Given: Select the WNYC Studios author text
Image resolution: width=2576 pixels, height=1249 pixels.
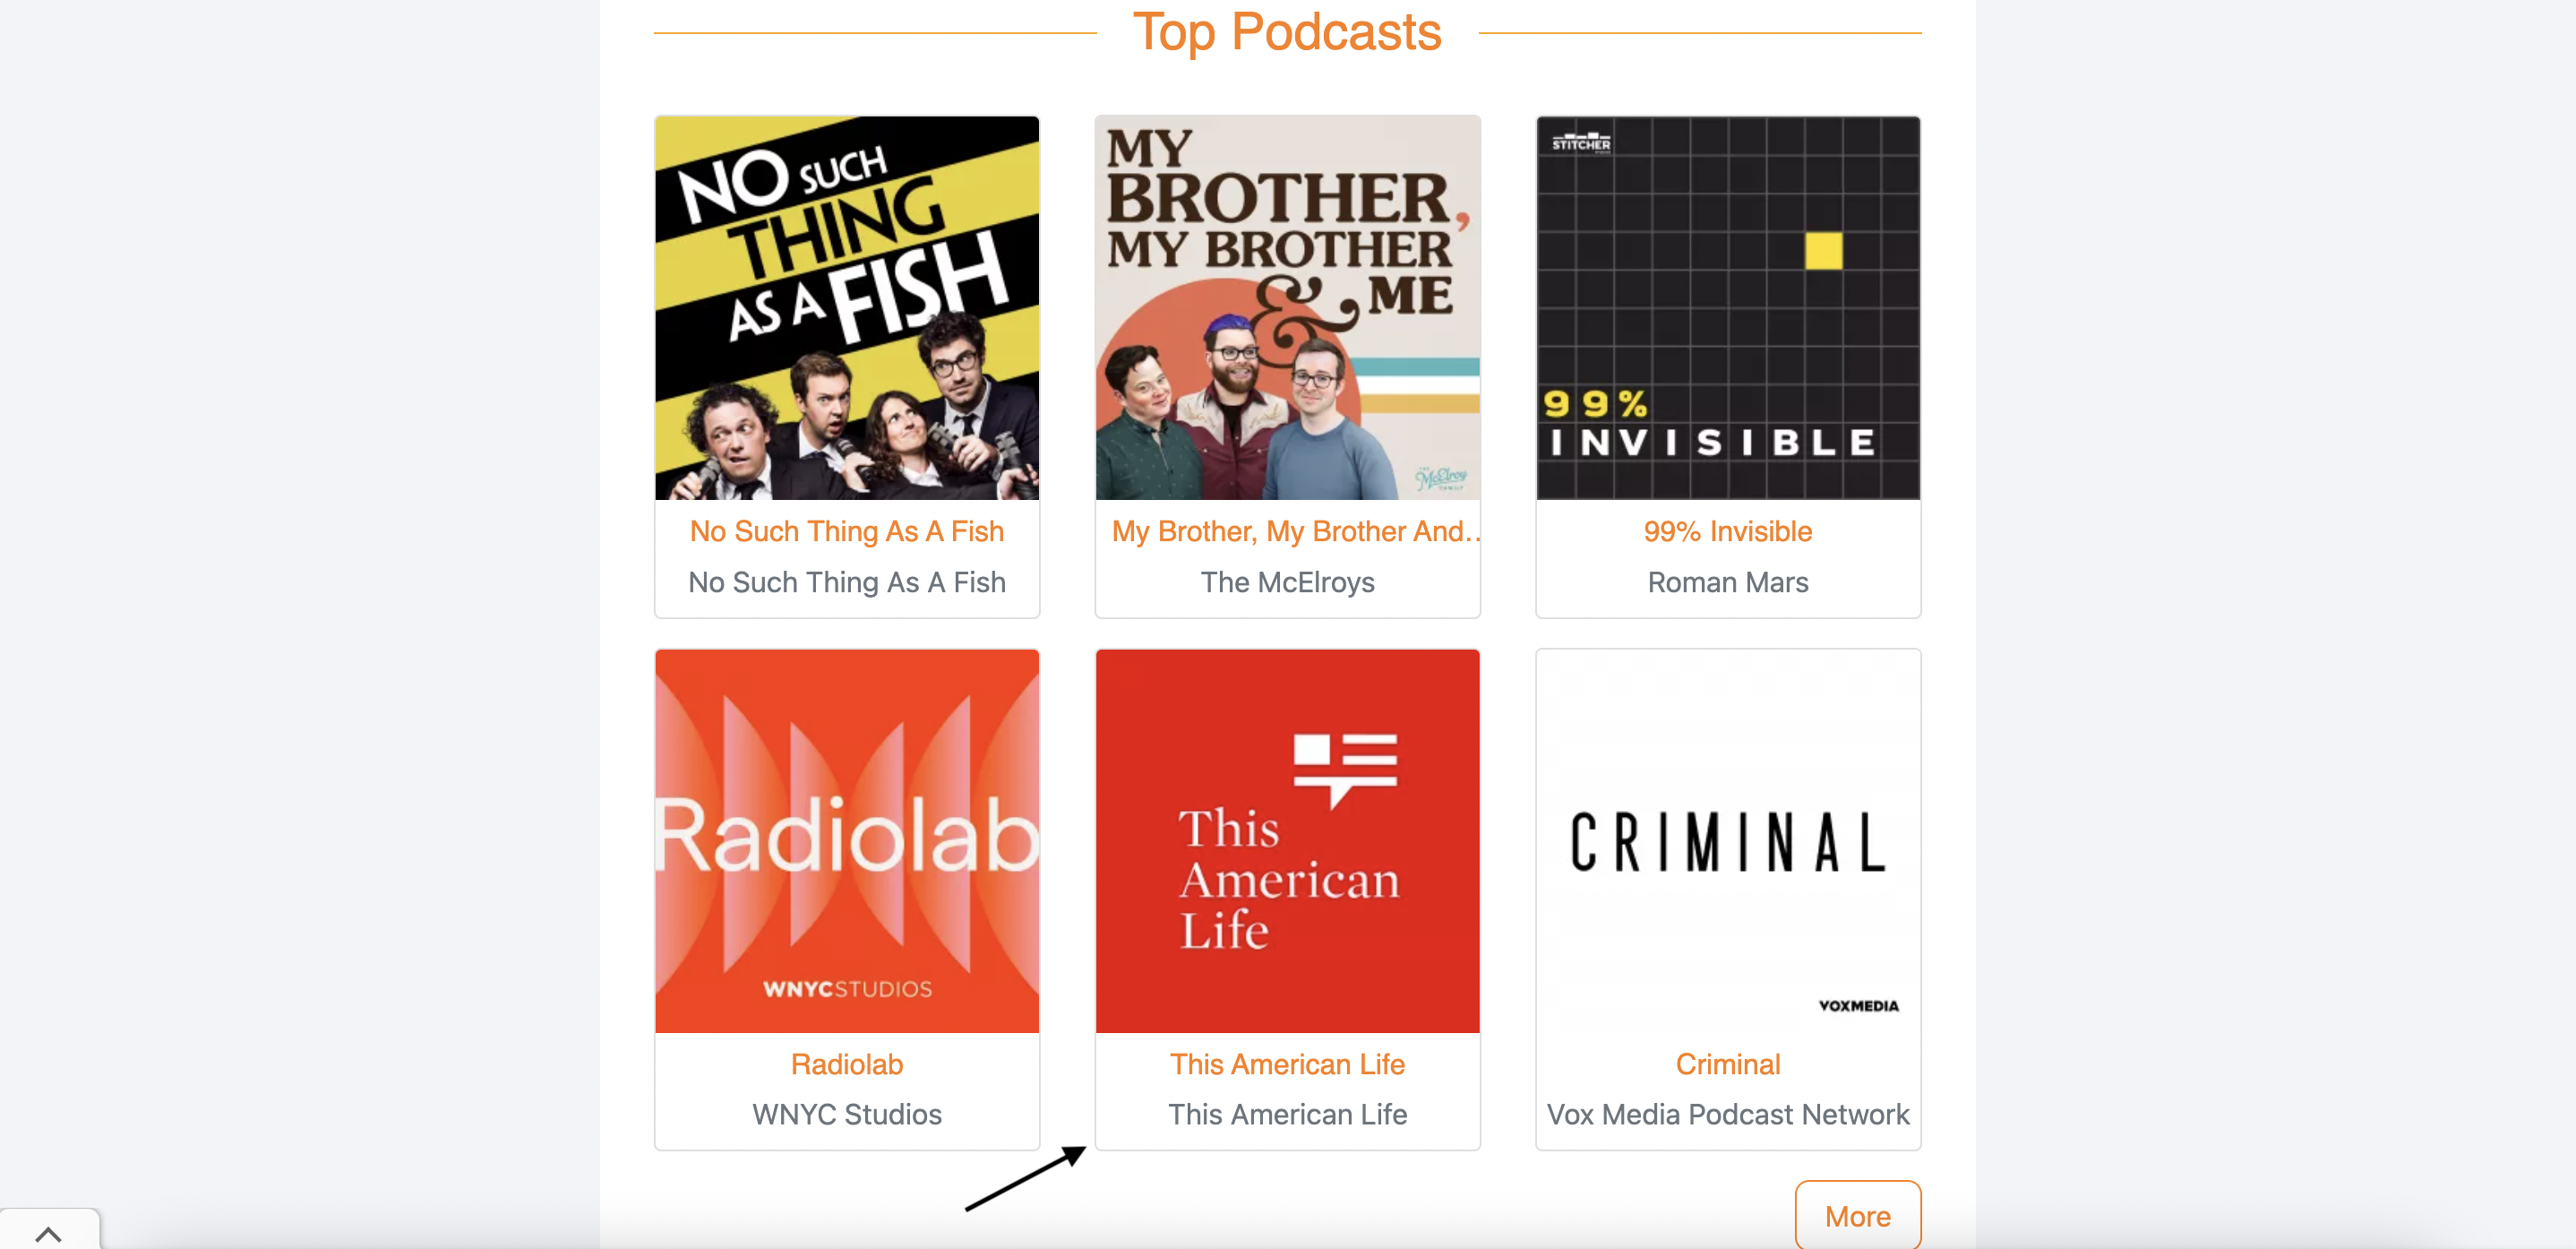Looking at the screenshot, I should click(x=847, y=1114).
